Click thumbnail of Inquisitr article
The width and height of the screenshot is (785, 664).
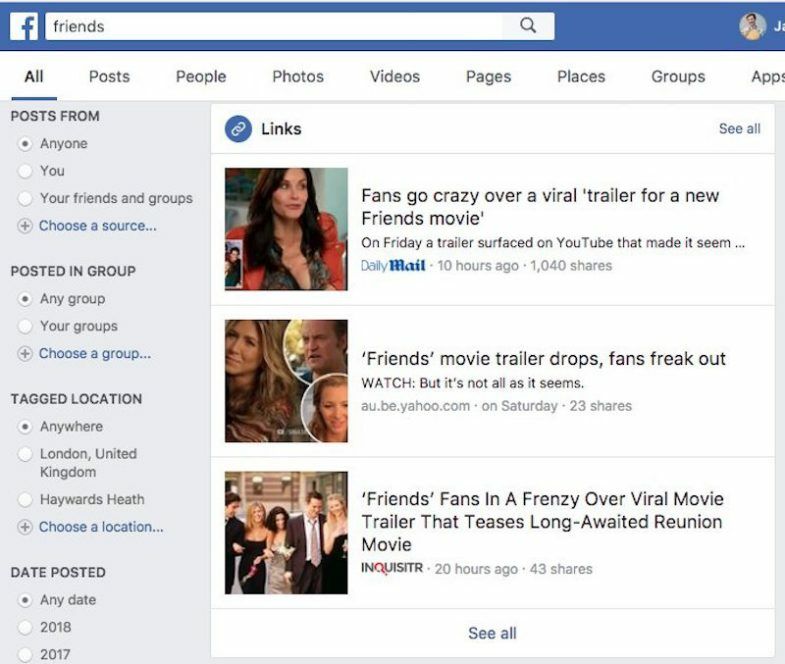click(286, 533)
